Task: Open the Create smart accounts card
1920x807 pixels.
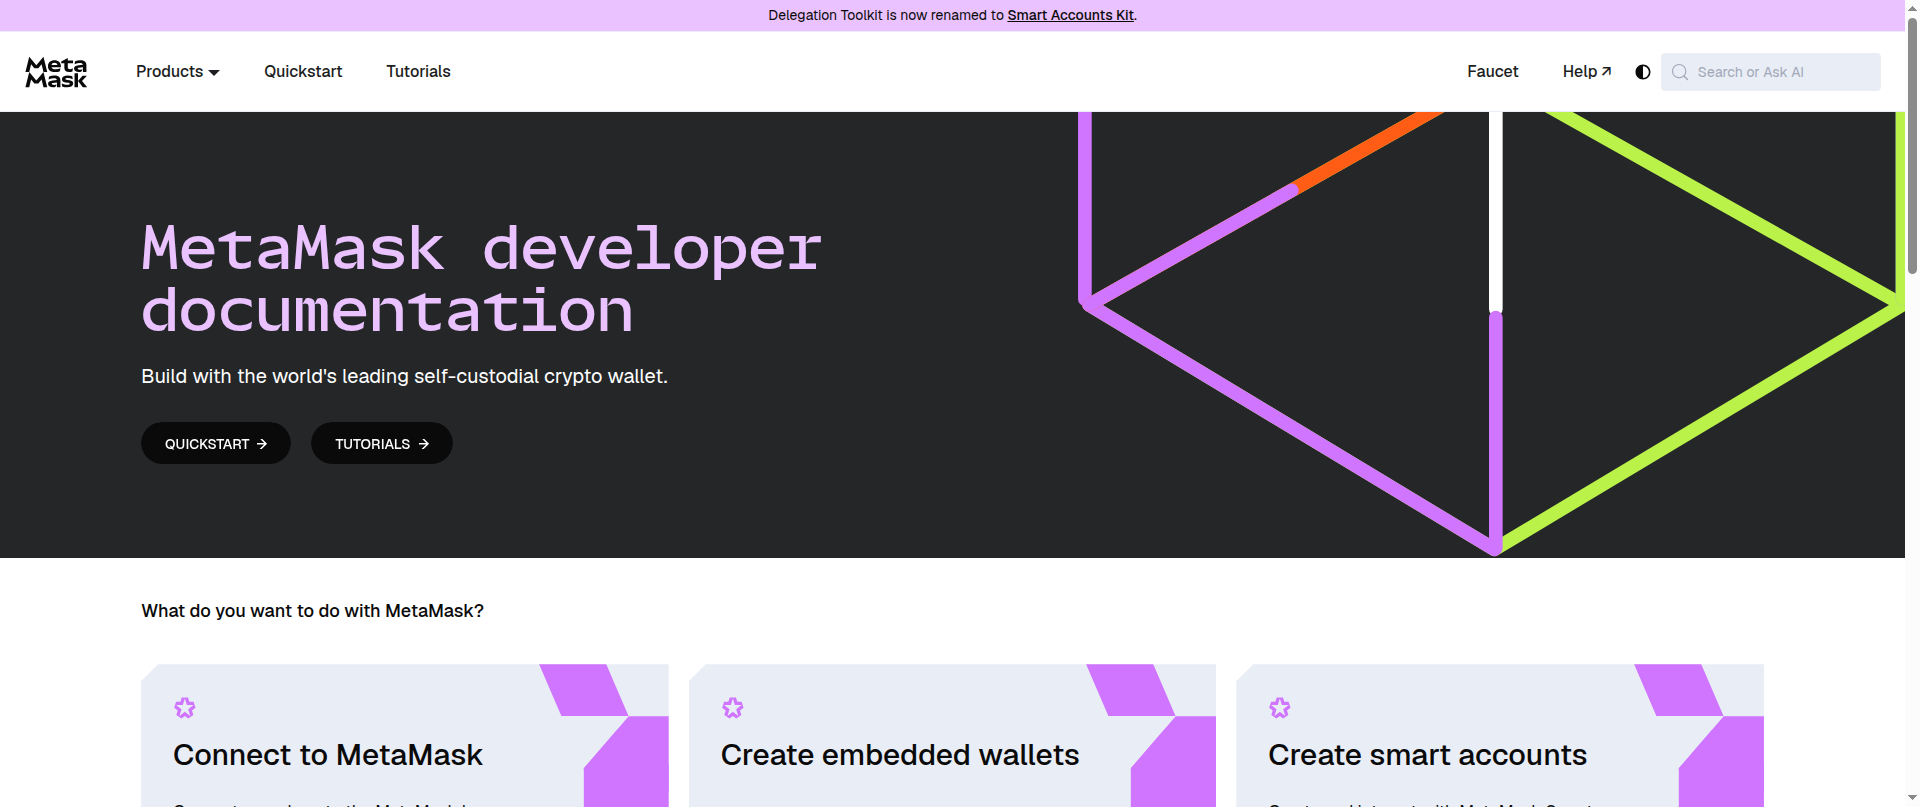Action: click(x=1500, y=736)
